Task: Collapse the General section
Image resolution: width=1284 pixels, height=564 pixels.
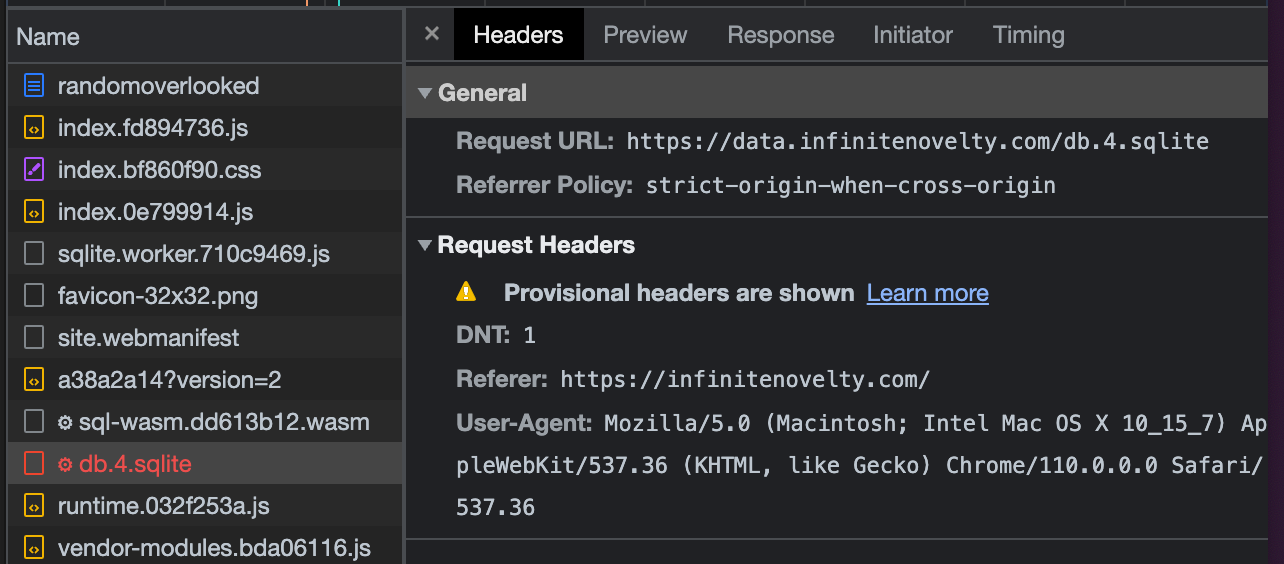Action: pyautogui.click(x=425, y=93)
